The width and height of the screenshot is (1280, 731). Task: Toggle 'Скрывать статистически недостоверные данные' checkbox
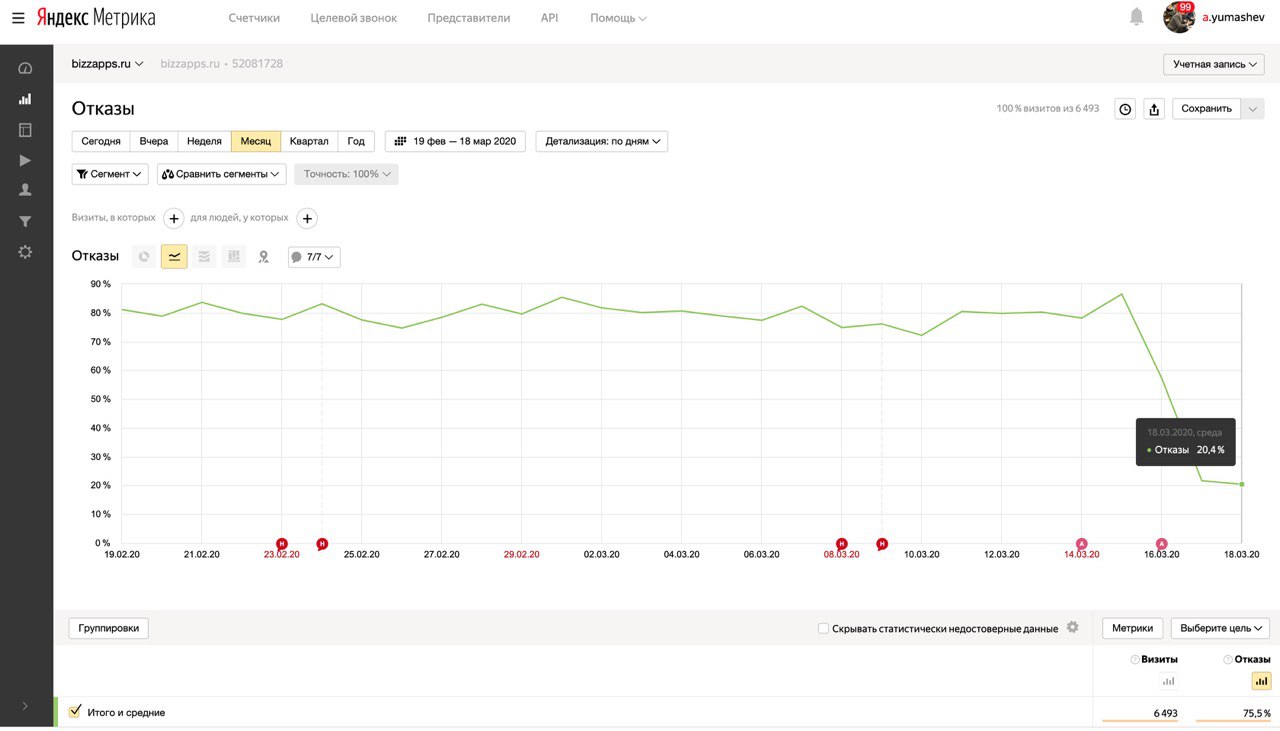click(x=823, y=629)
